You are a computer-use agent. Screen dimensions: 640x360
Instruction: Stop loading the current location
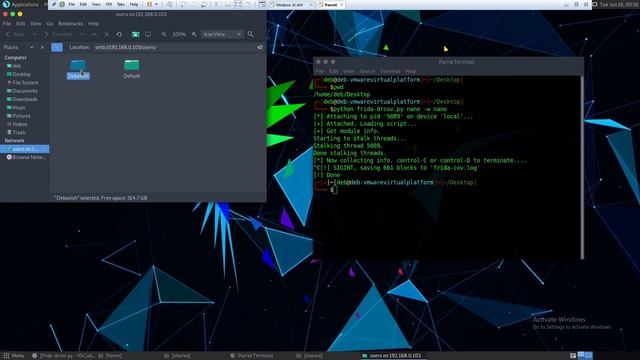107,34
